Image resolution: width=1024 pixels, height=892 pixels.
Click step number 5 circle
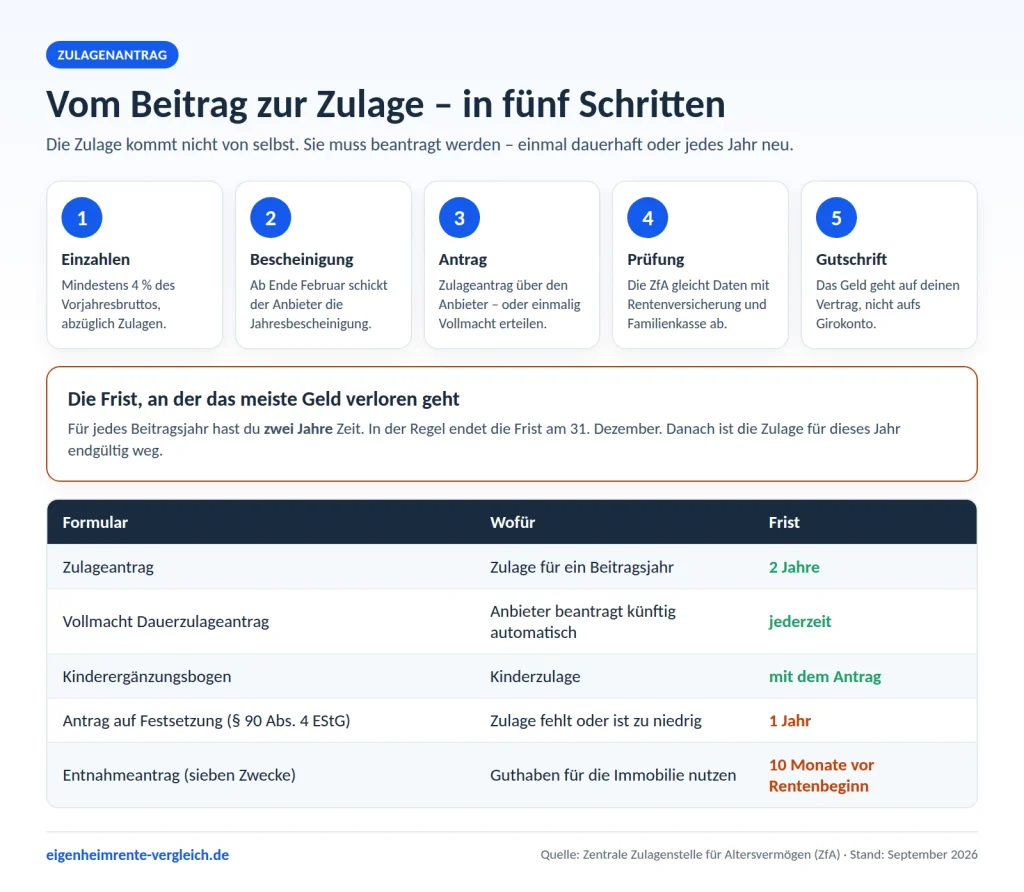pyautogui.click(x=836, y=217)
